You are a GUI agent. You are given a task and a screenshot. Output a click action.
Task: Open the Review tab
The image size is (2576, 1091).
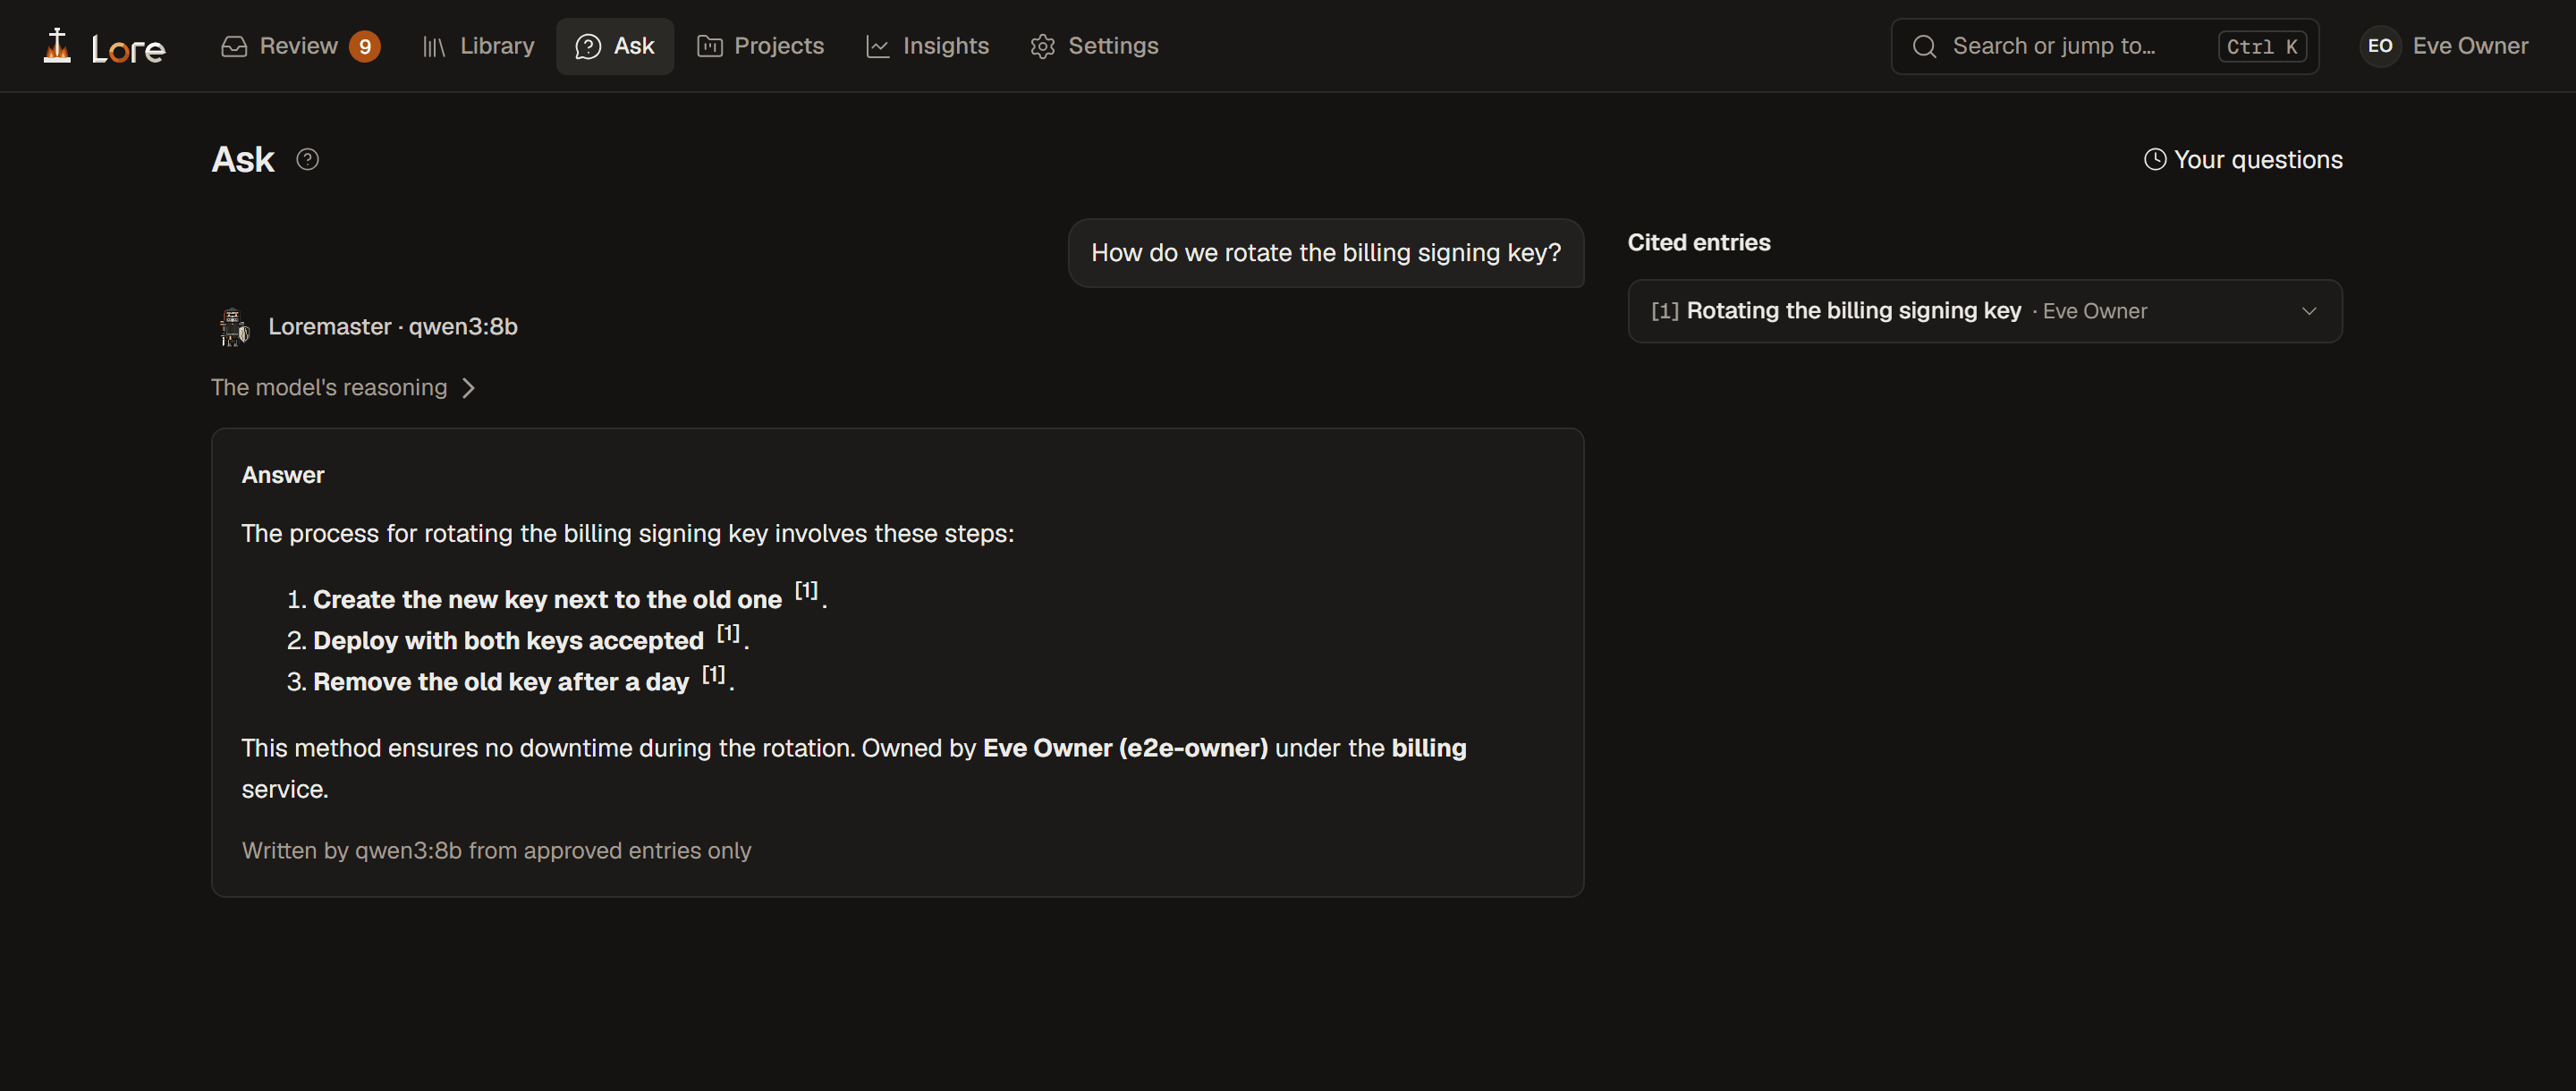tap(300, 46)
